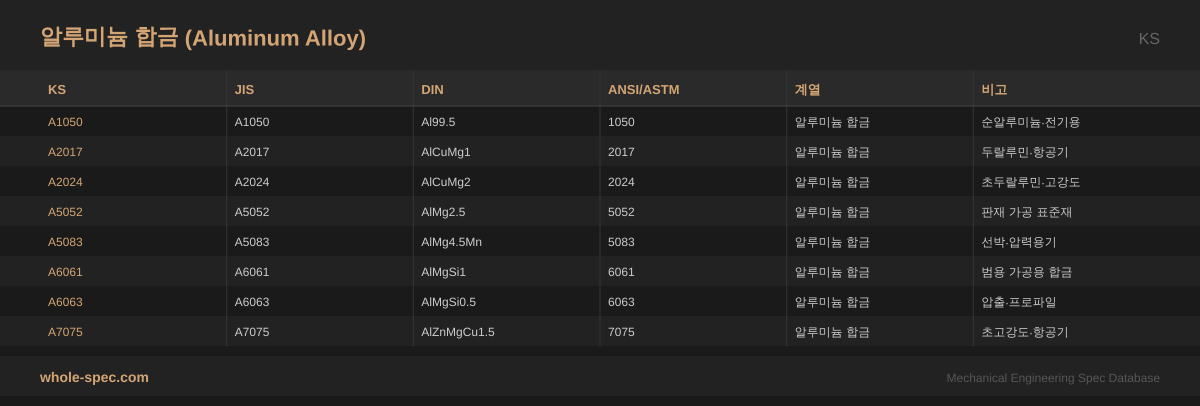Image resolution: width=1200 pixels, height=406 pixels.
Task: Click the Mechanical Engineering Spec Database text
Action: coord(1053,378)
